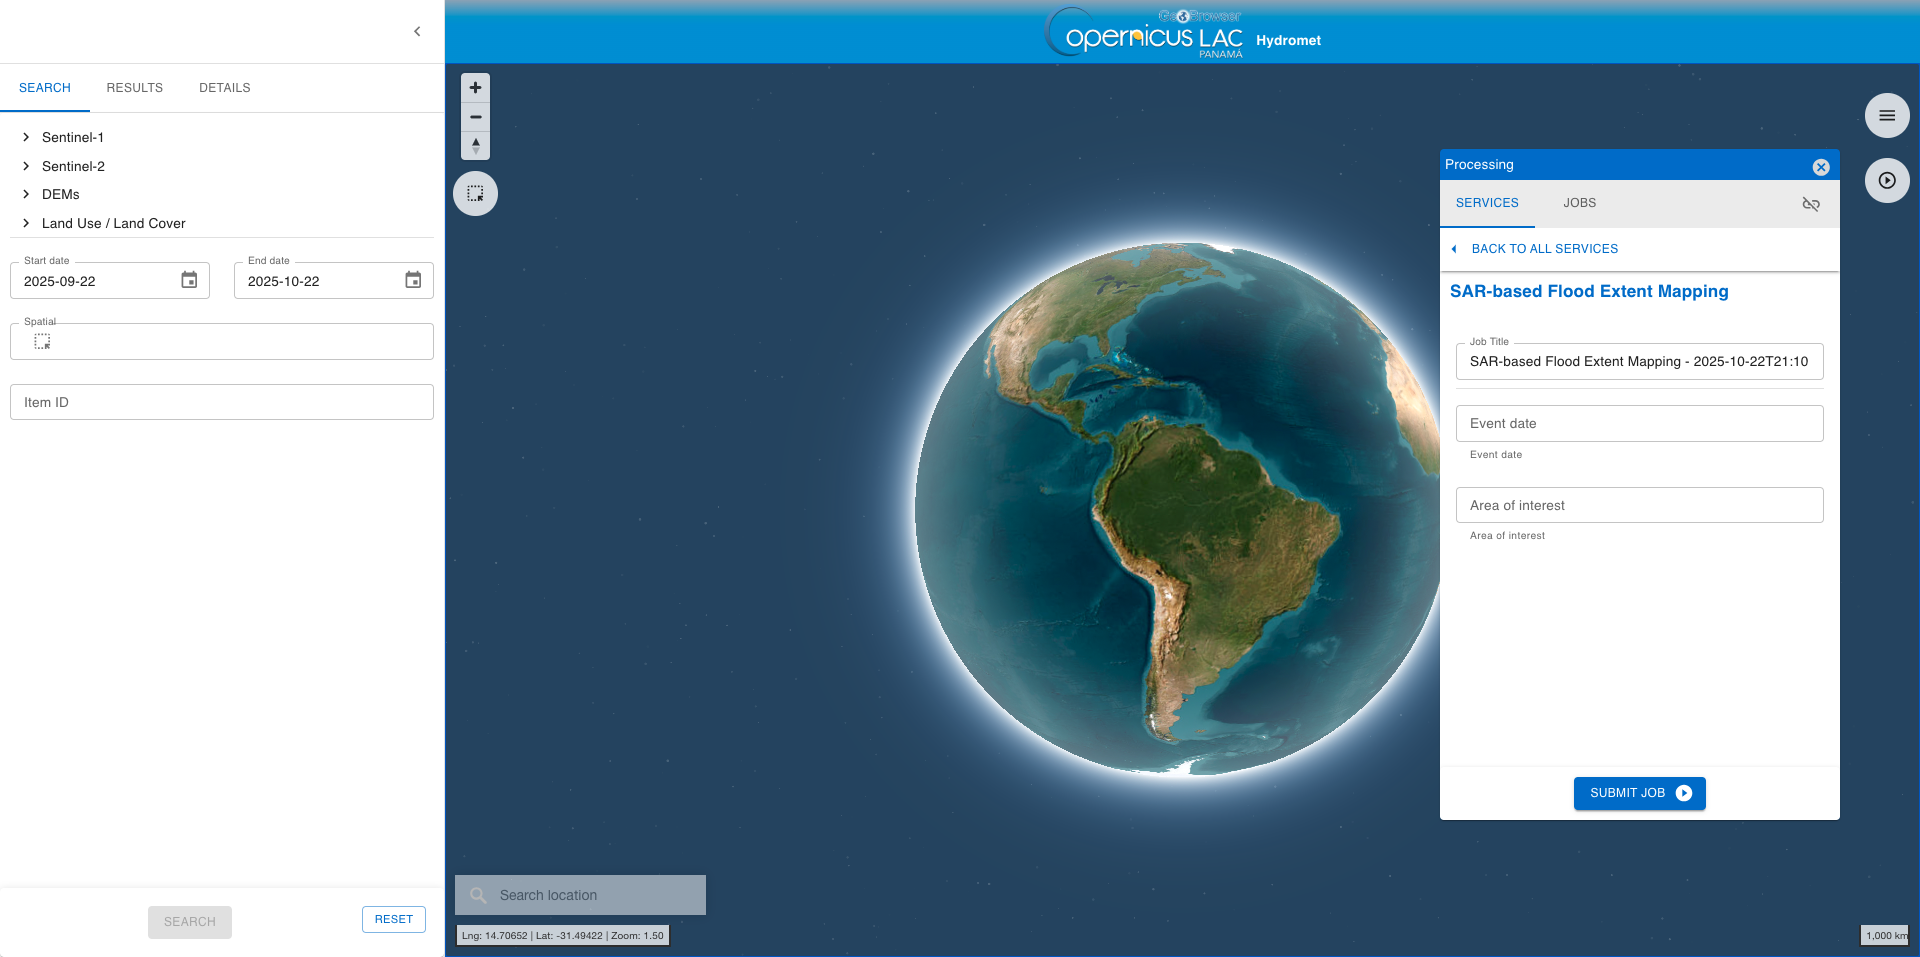
Task: Click the map zoom in plus button
Action: [x=475, y=88]
